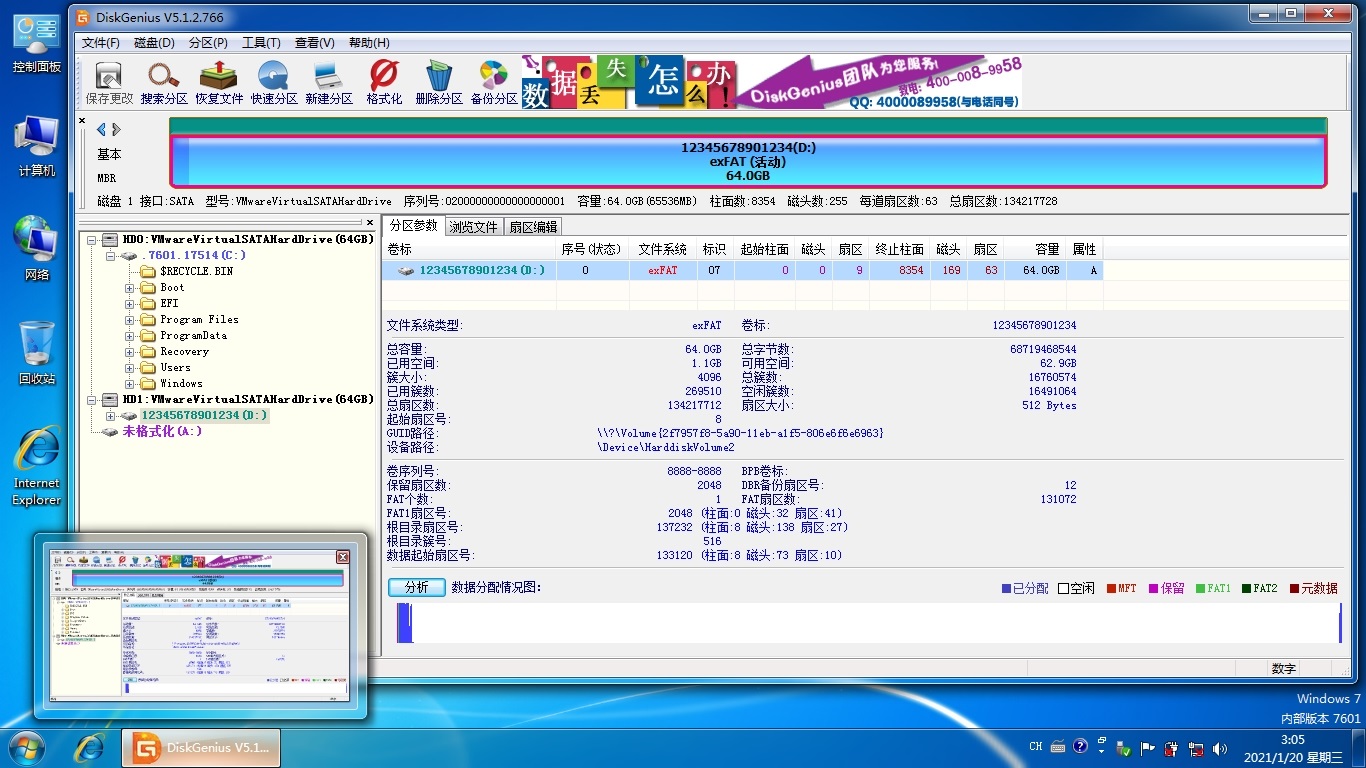Click the magenta 保留 legend swatch
This screenshot has height=768, width=1366.
pos(1154,589)
